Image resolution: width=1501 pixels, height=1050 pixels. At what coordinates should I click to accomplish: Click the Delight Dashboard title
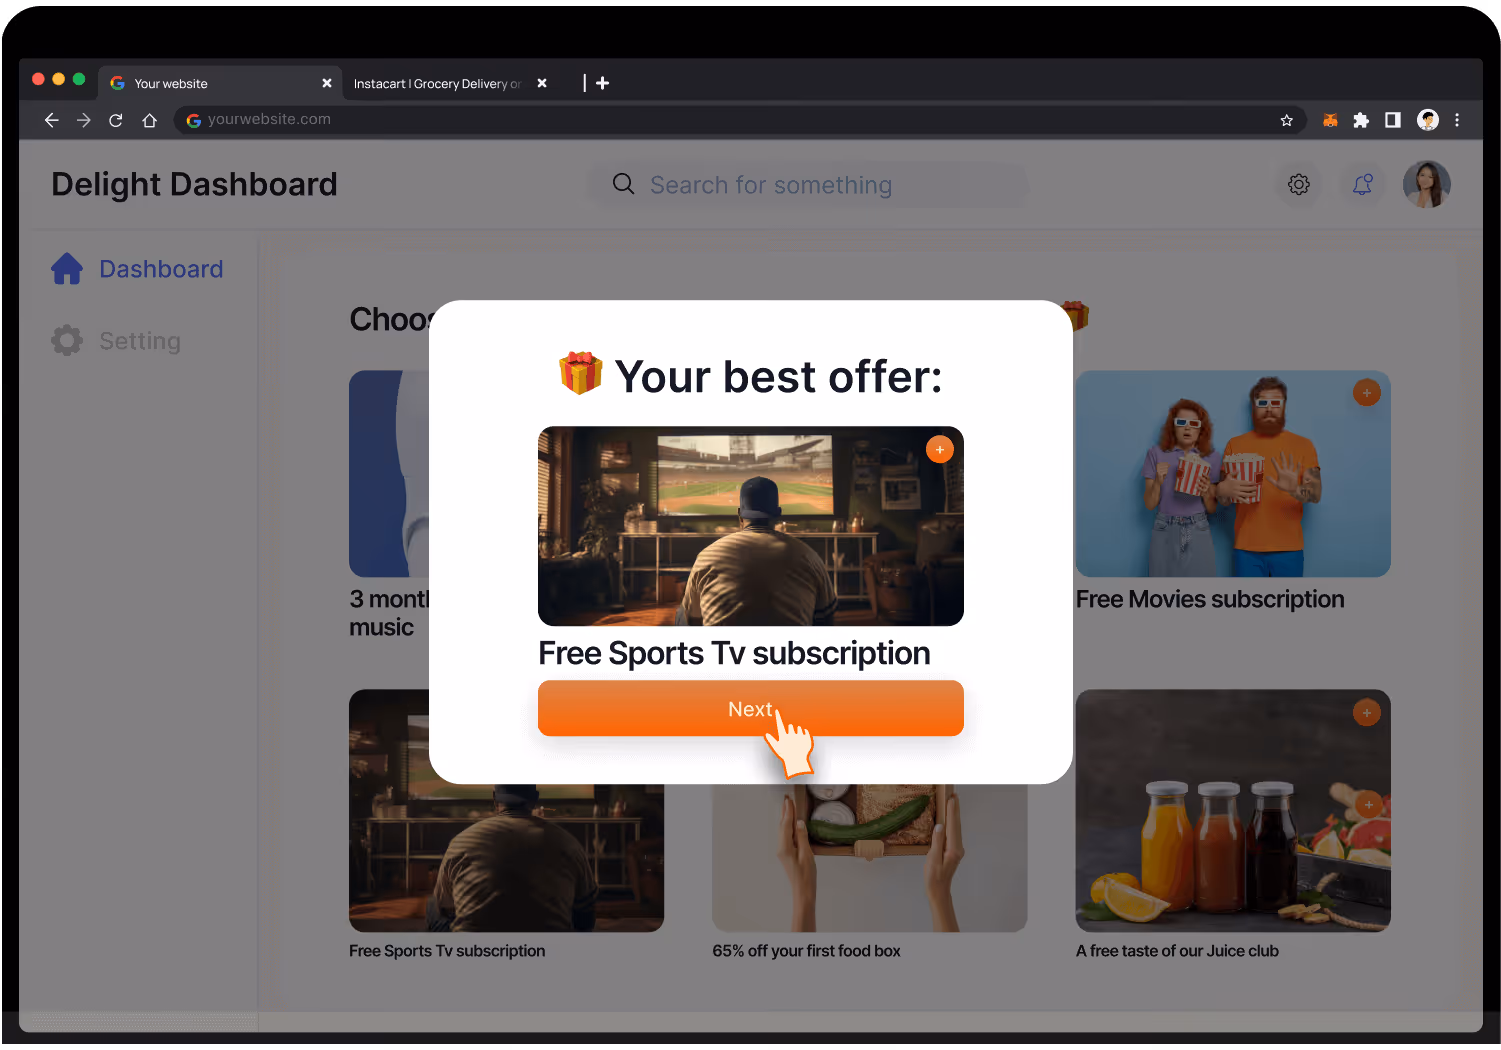[194, 184]
